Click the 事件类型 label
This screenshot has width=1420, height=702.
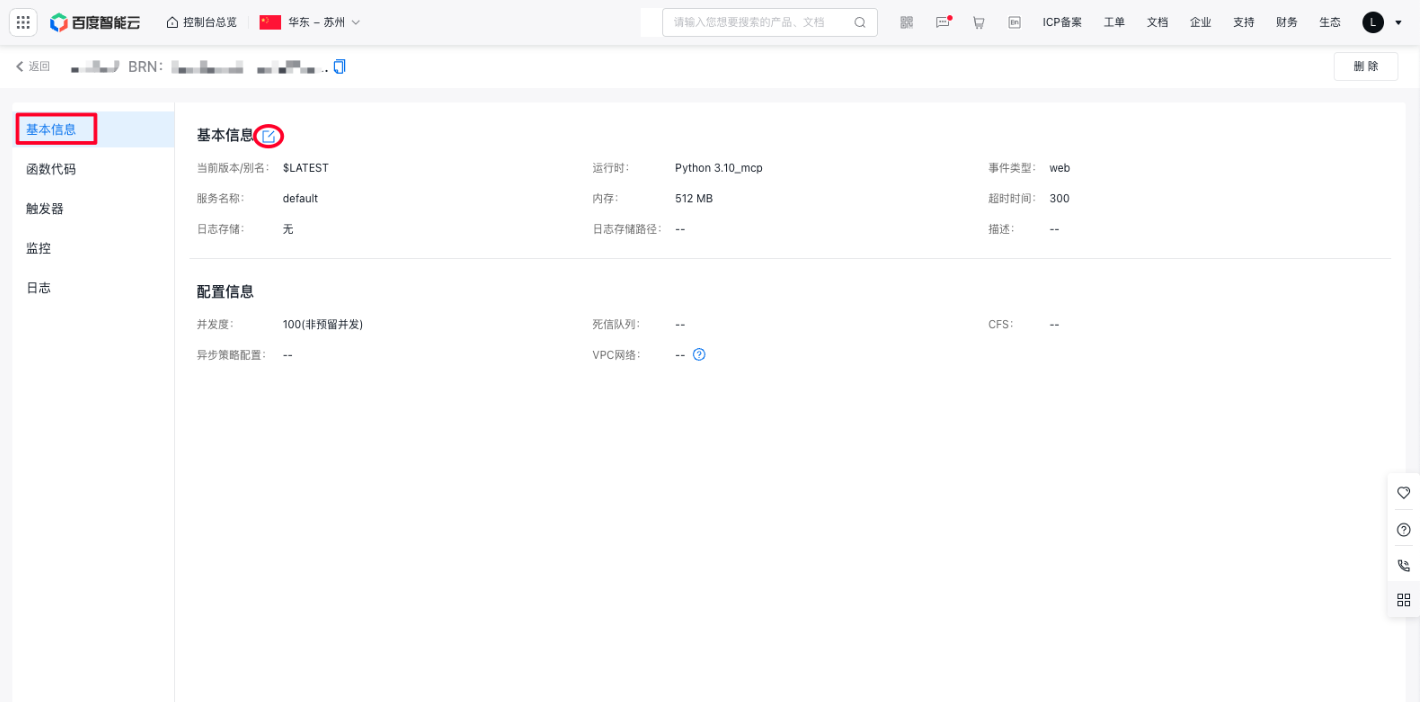(1012, 168)
